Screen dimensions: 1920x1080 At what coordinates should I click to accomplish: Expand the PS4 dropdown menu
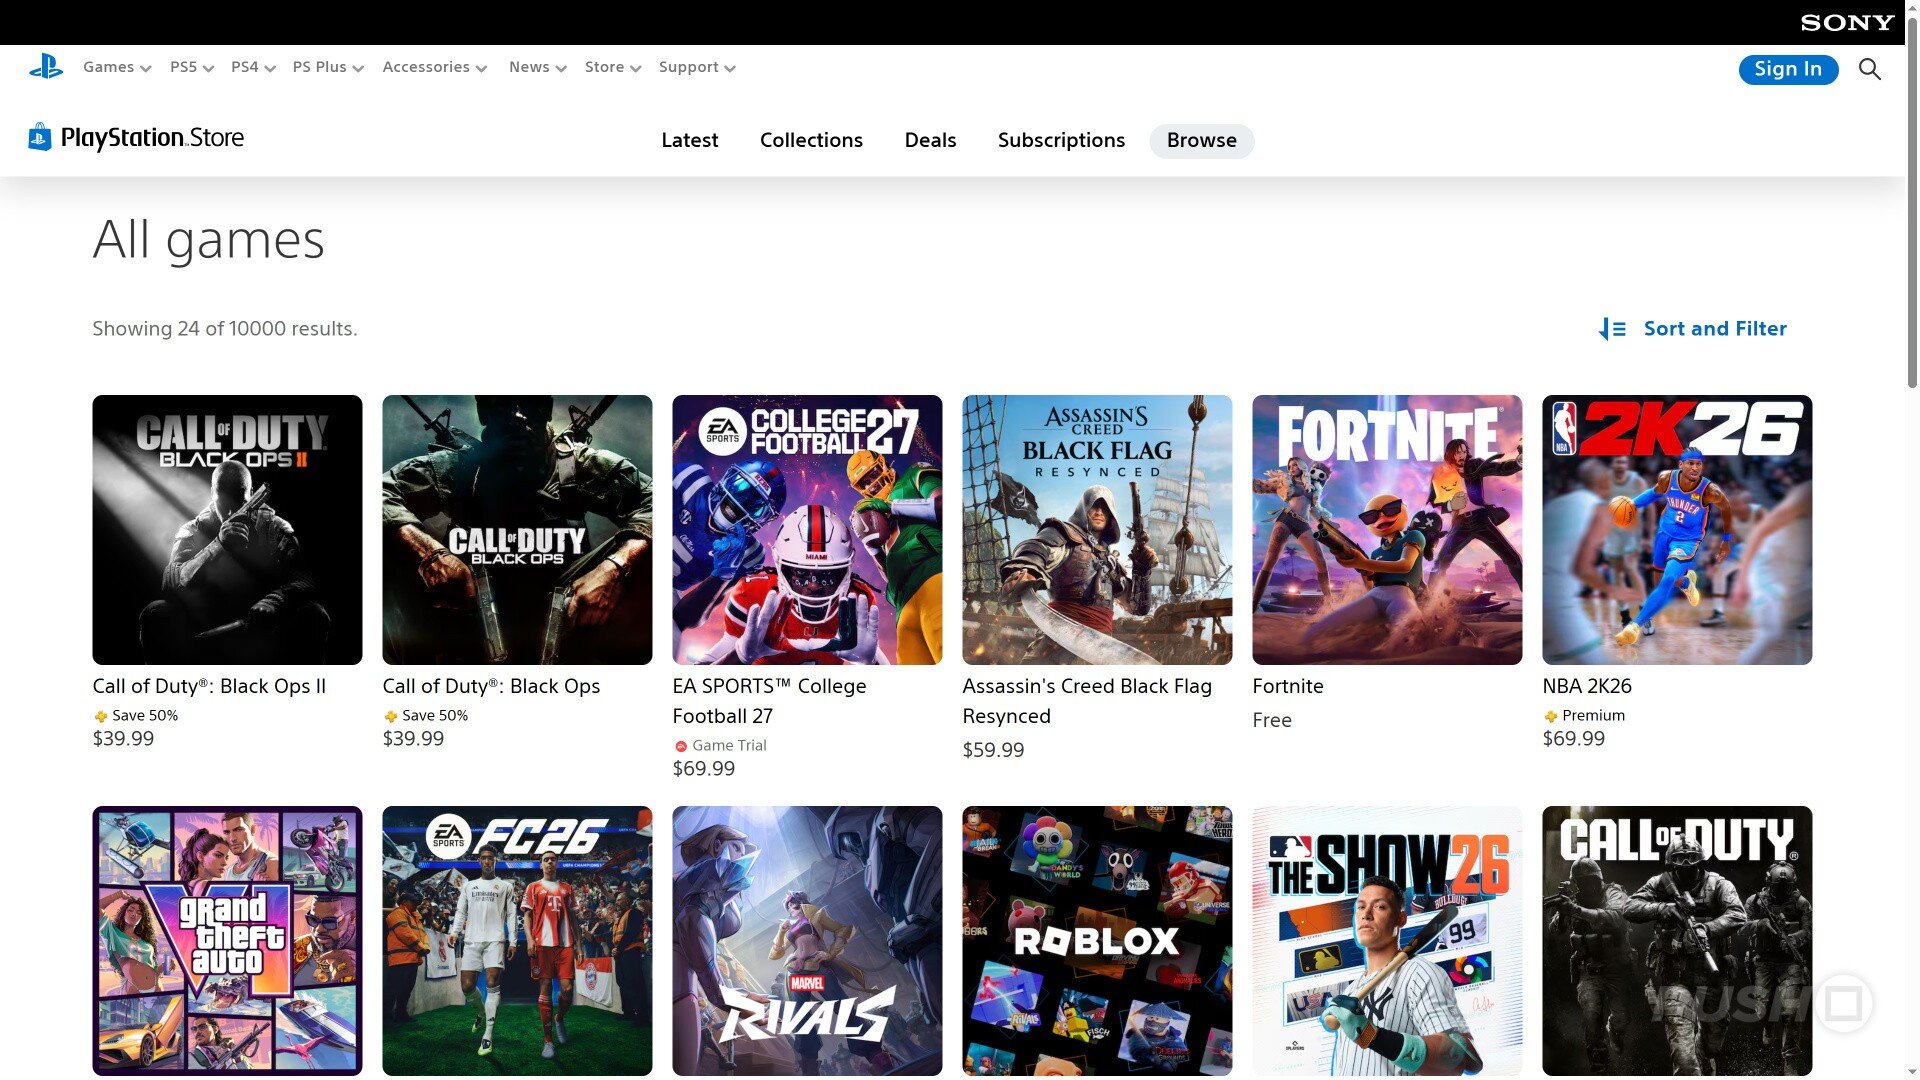[253, 67]
